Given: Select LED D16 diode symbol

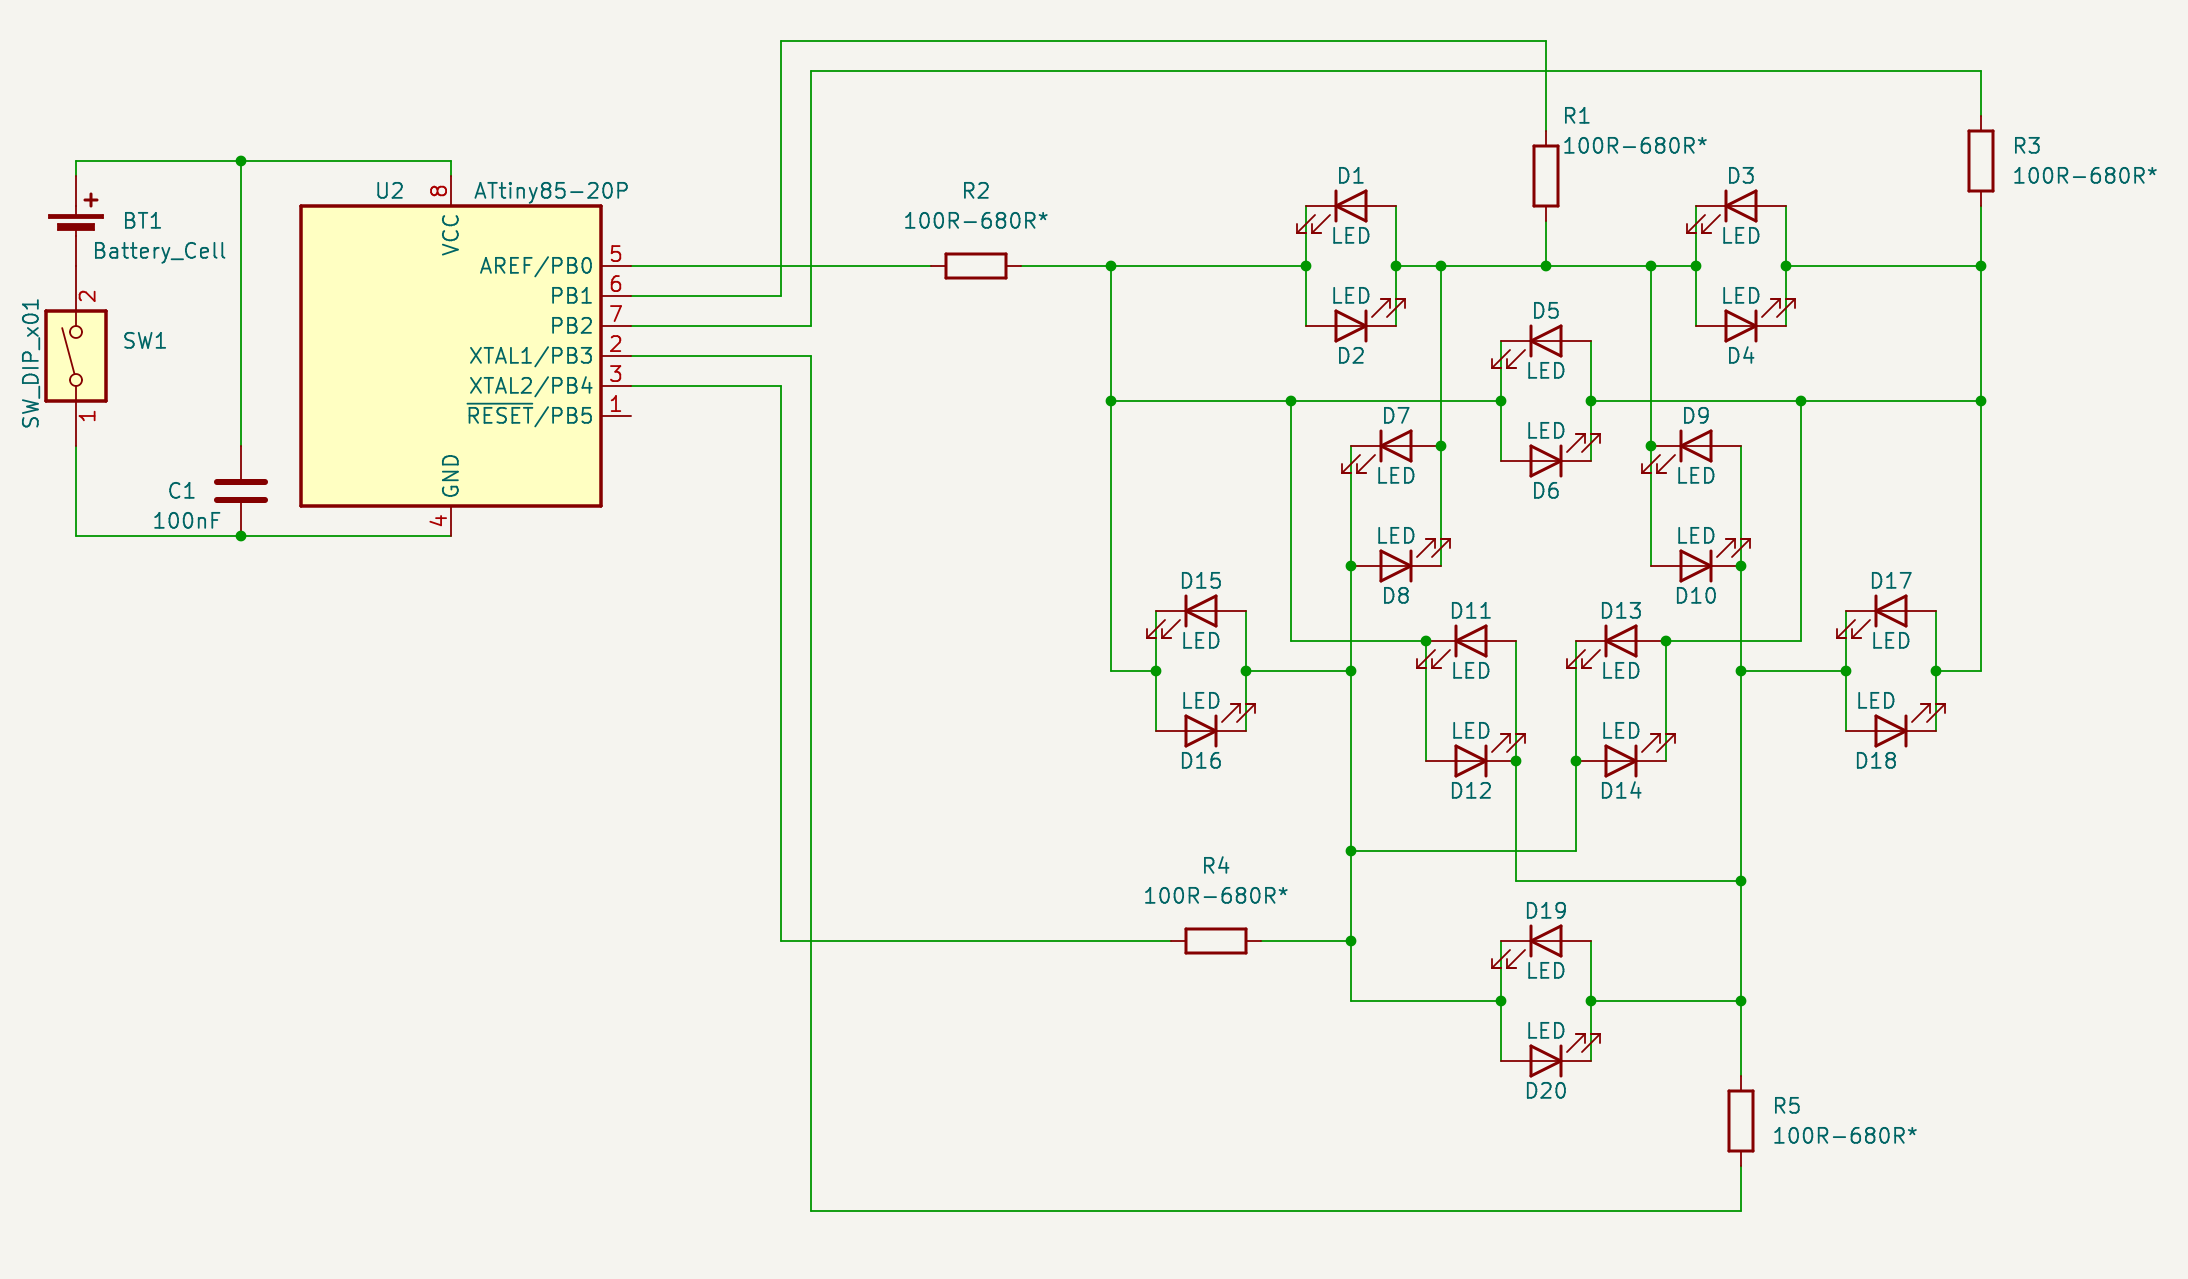Looking at the screenshot, I should point(1201,731).
